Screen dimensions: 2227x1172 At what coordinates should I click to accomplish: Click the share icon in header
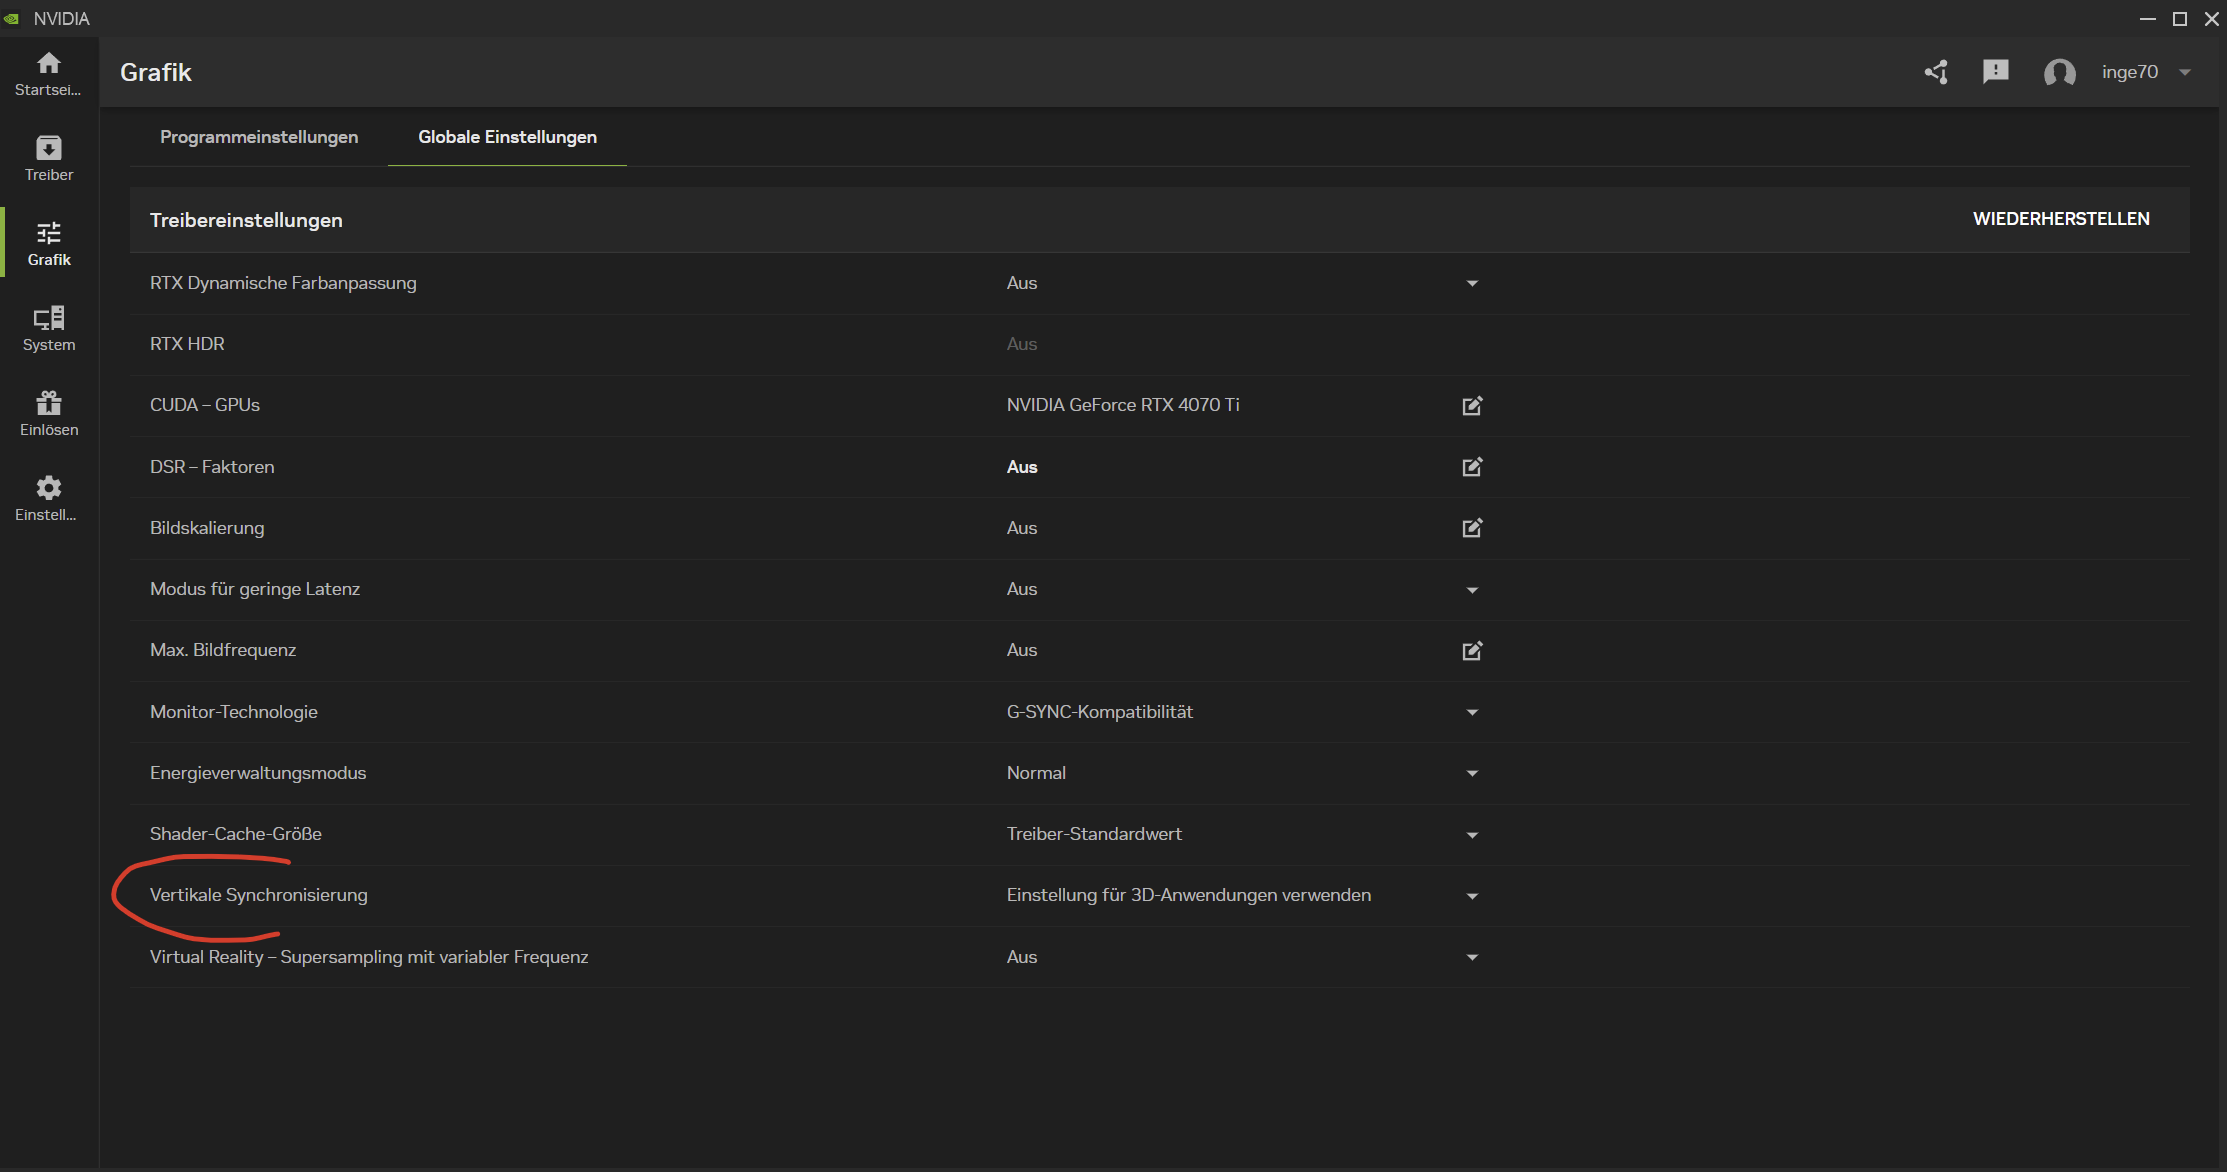[x=1936, y=72]
